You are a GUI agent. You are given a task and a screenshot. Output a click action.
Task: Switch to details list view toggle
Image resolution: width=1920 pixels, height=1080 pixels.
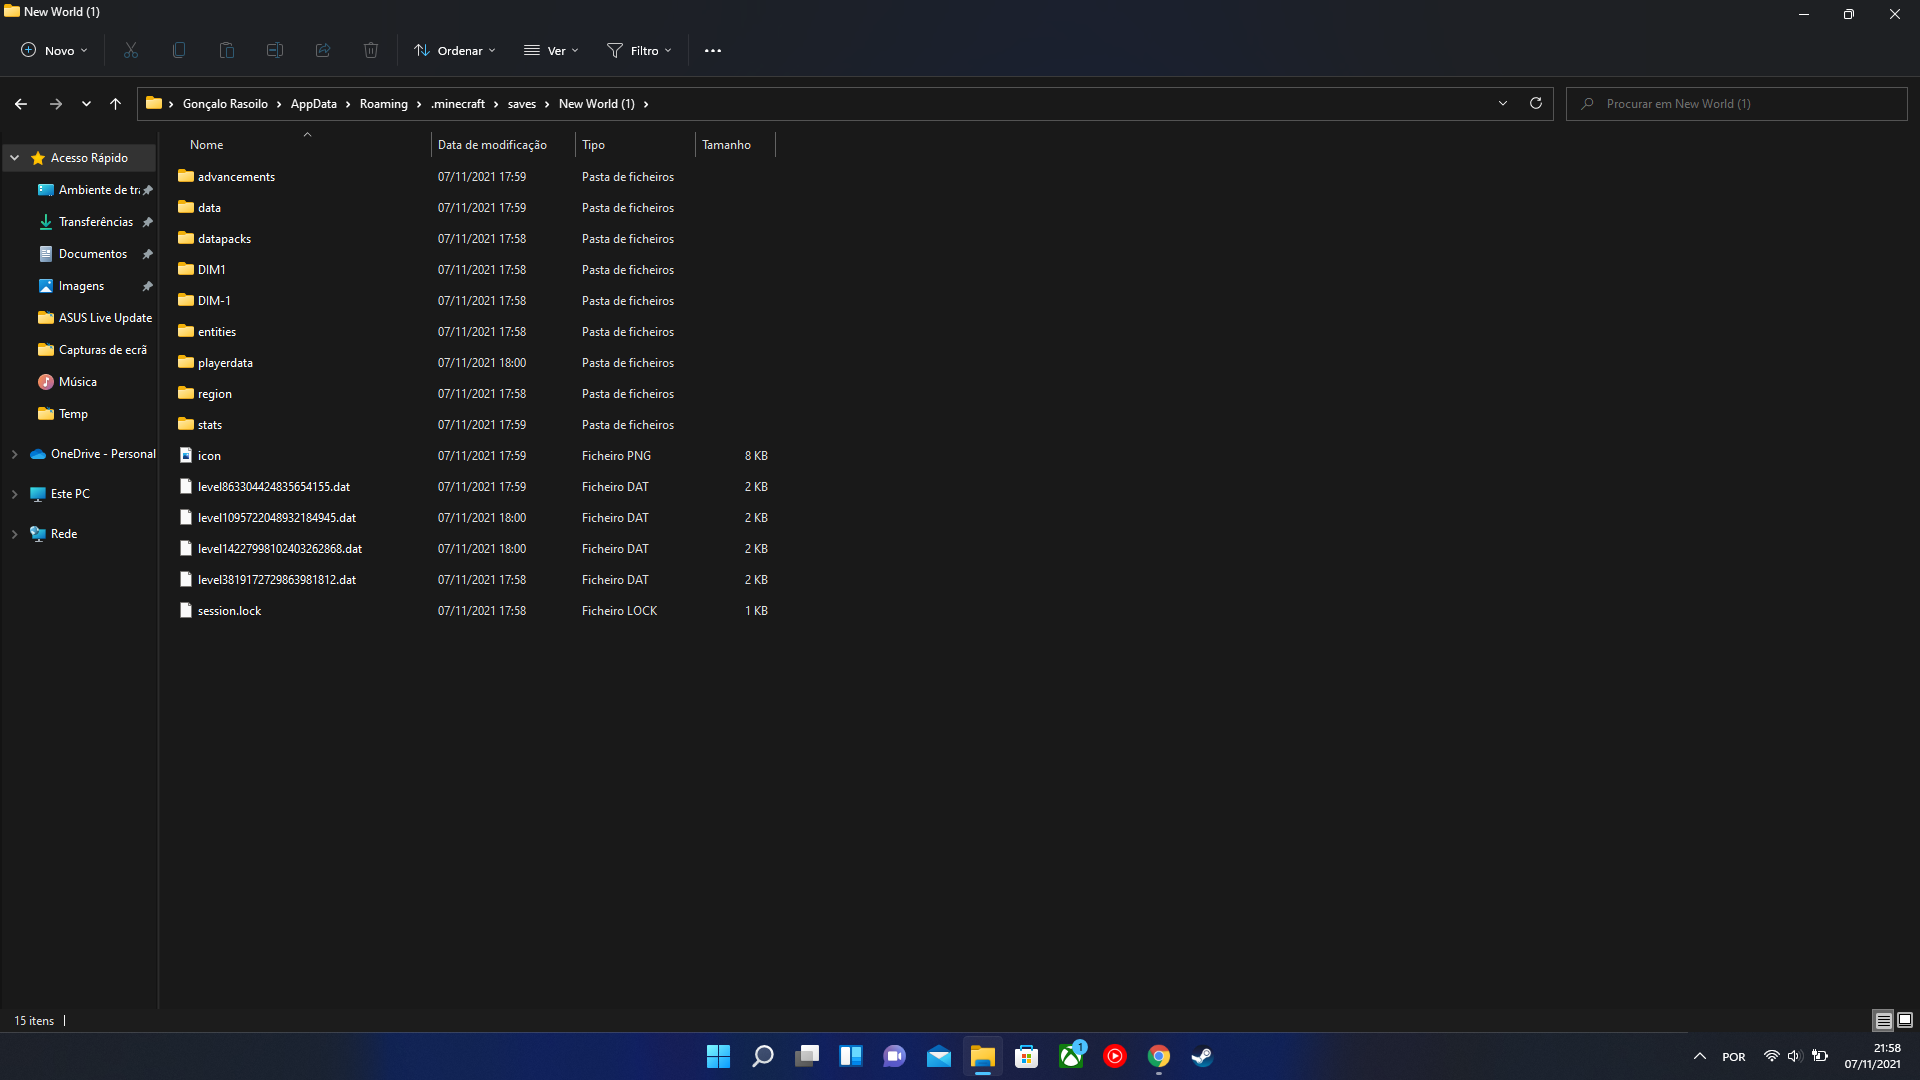[x=1883, y=1020]
